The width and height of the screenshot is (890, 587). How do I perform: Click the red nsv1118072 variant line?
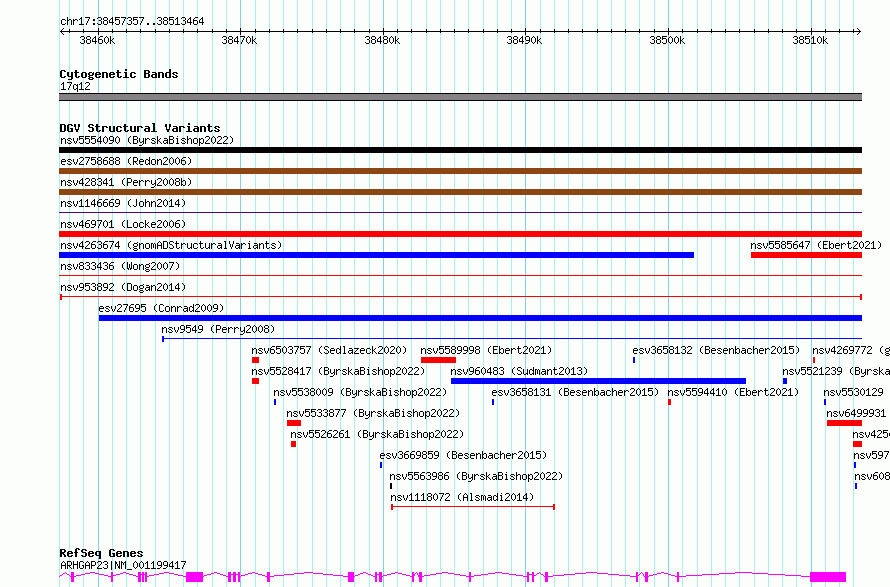[x=473, y=506]
